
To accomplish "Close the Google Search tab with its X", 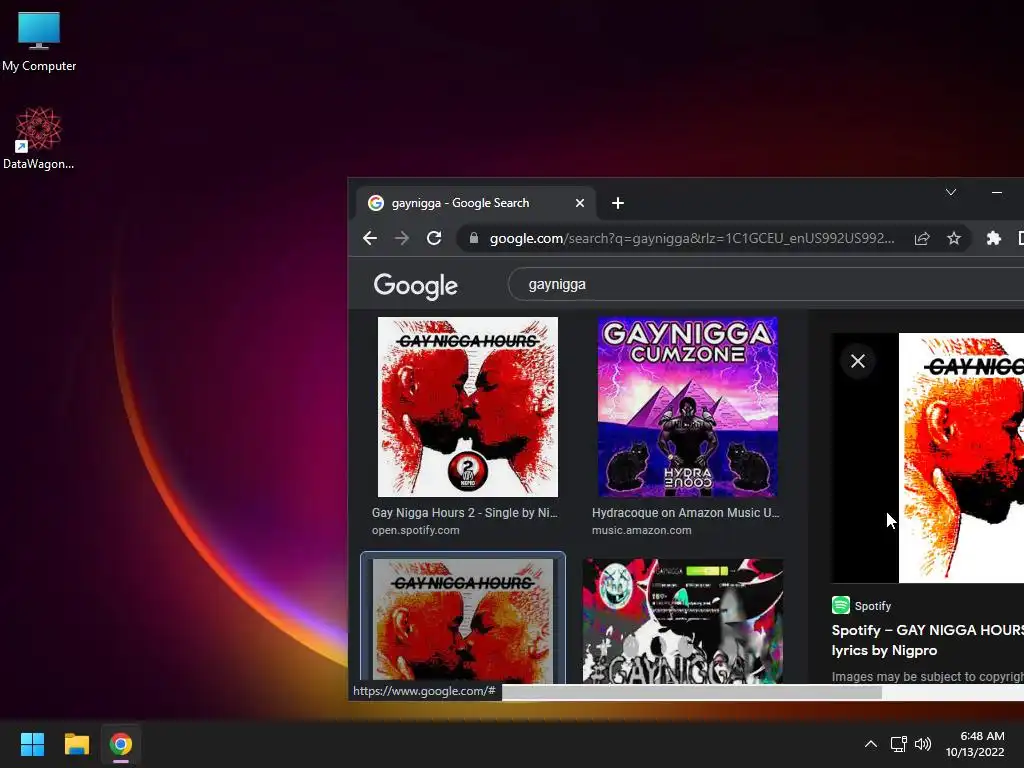I will click(579, 203).
